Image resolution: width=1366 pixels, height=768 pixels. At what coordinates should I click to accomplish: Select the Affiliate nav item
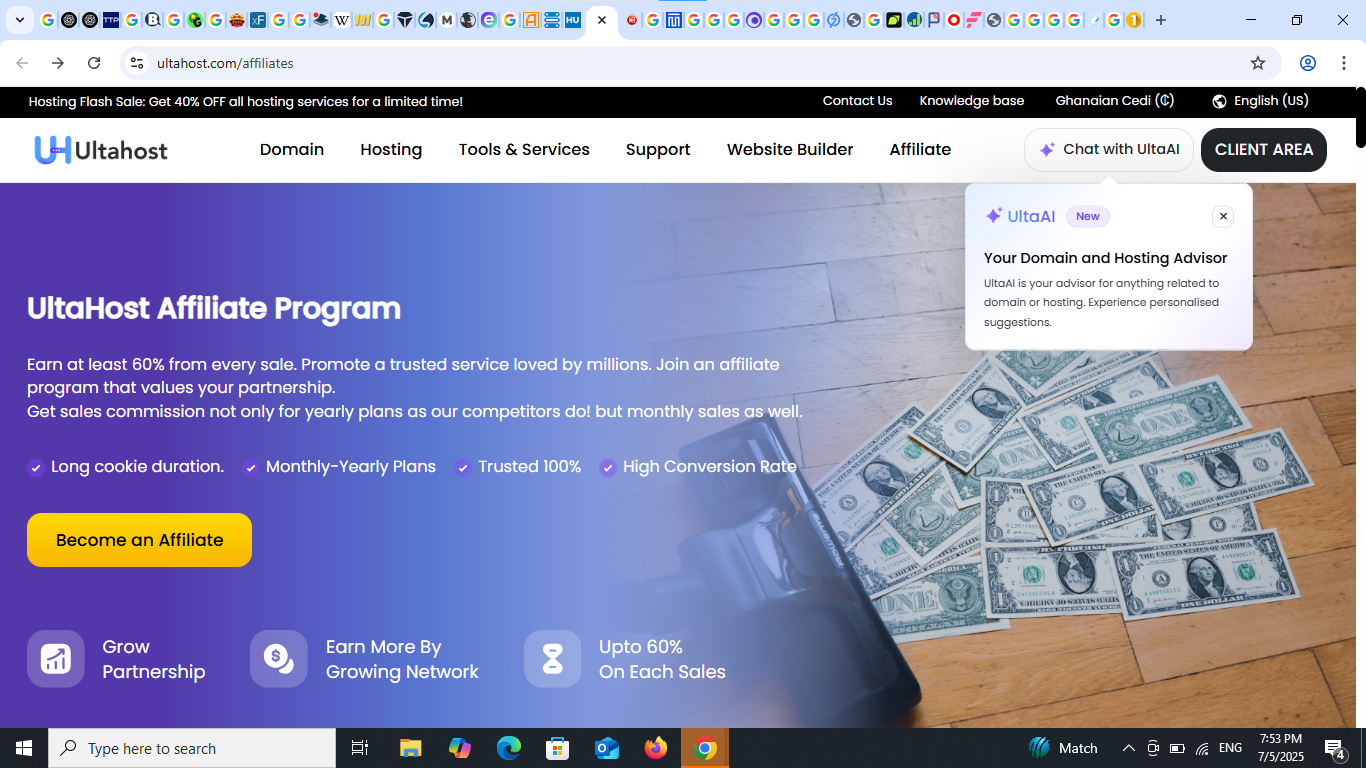point(920,150)
